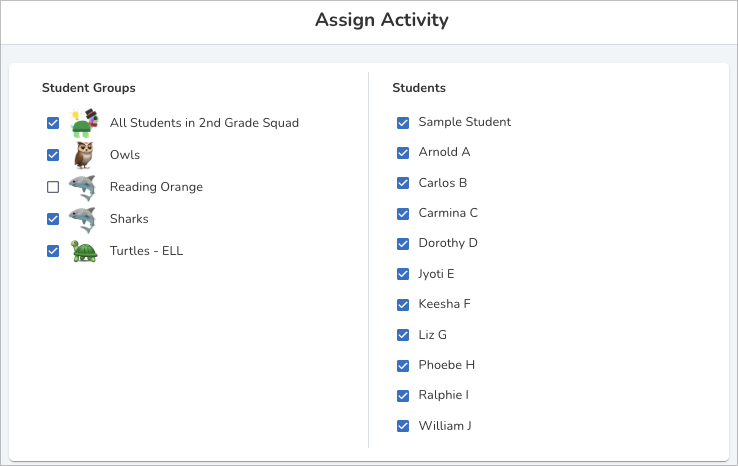Click the Liz G student name

tap(432, 334)
